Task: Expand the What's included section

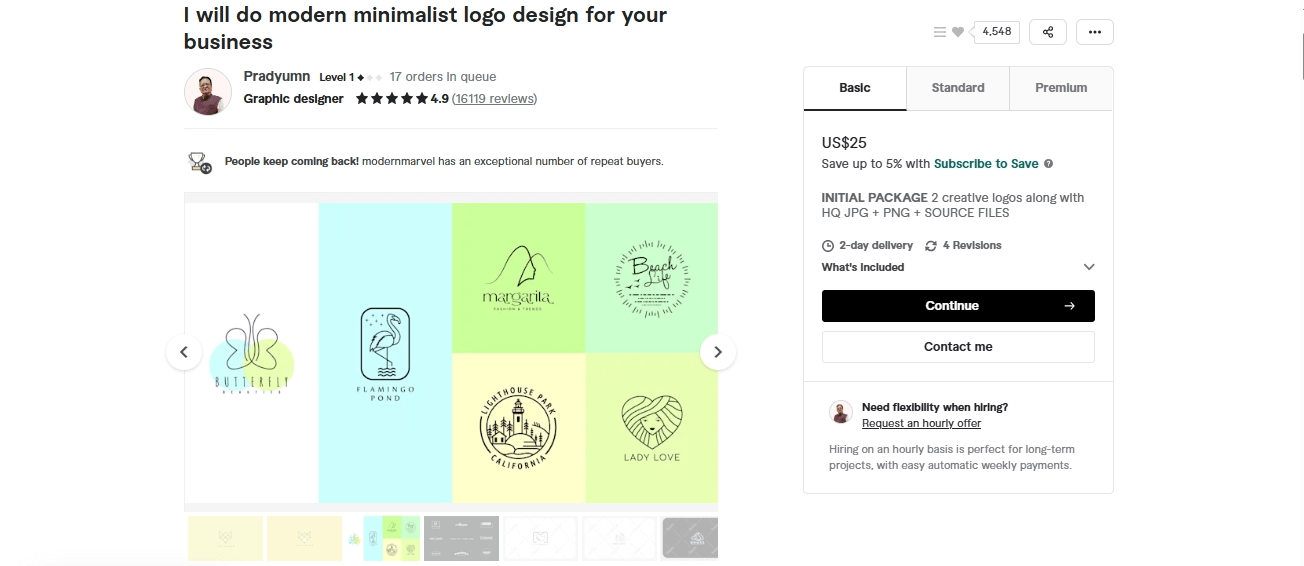Action: coord(1089,267)
